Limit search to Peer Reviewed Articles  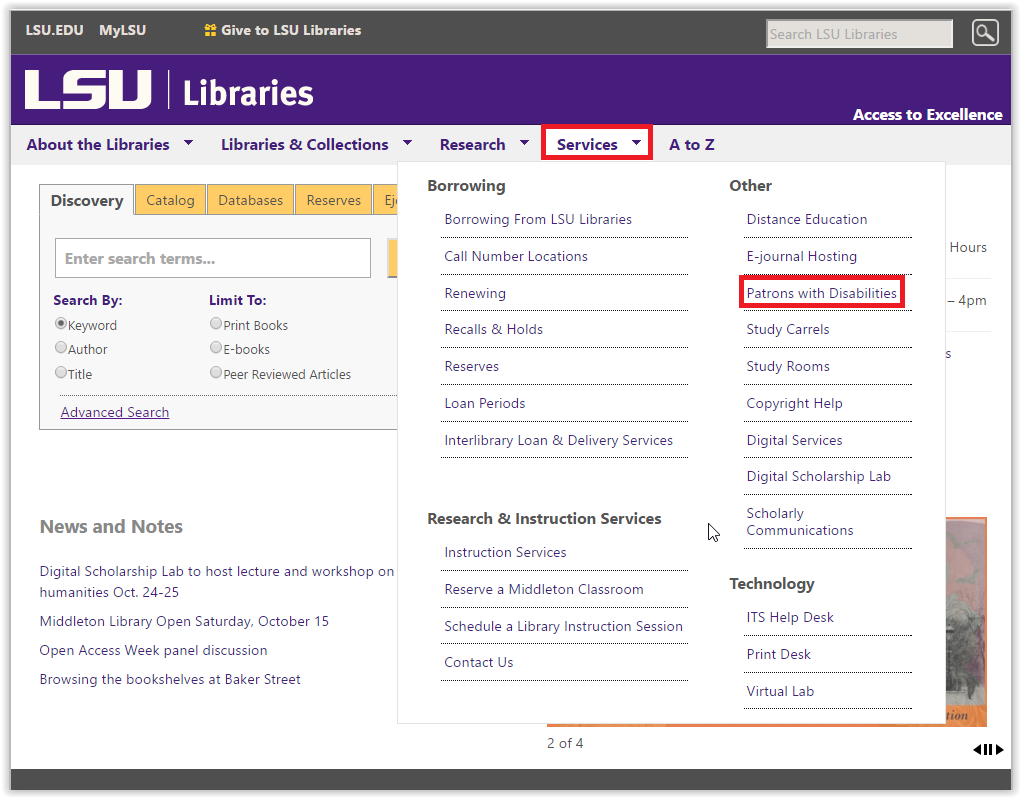216,372
